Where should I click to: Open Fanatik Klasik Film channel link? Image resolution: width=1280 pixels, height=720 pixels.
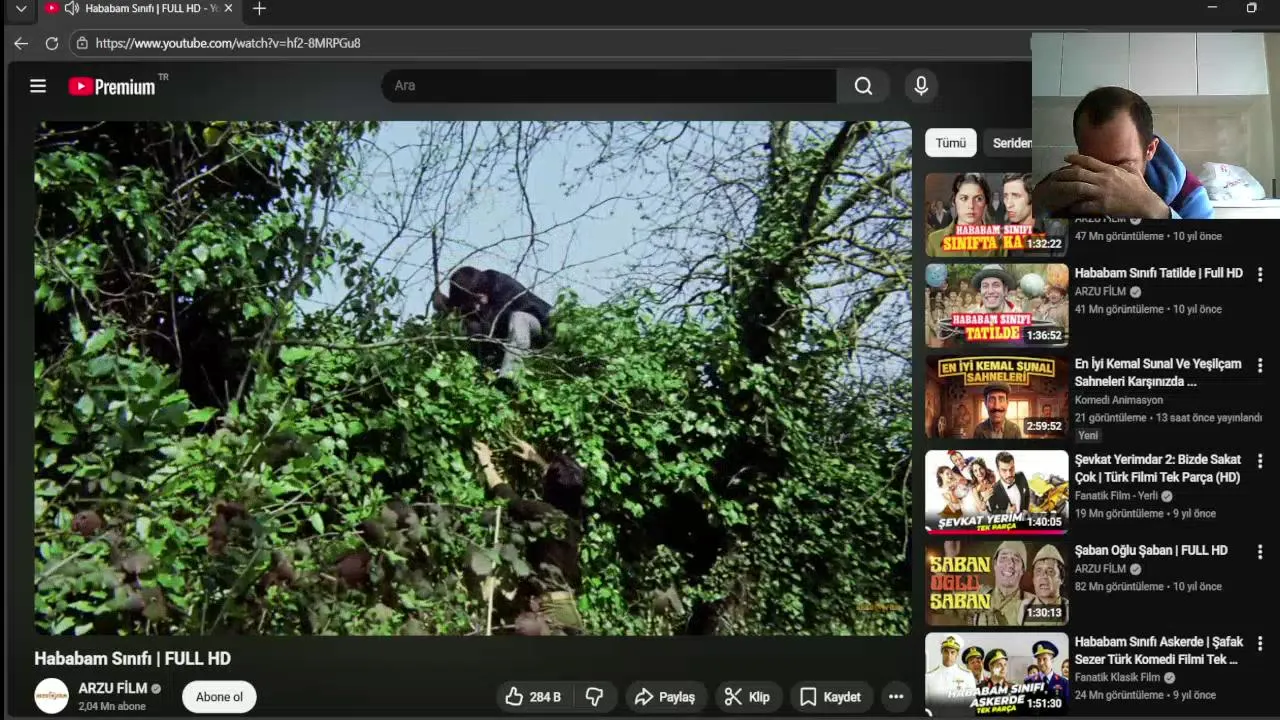coord(1117,677)
